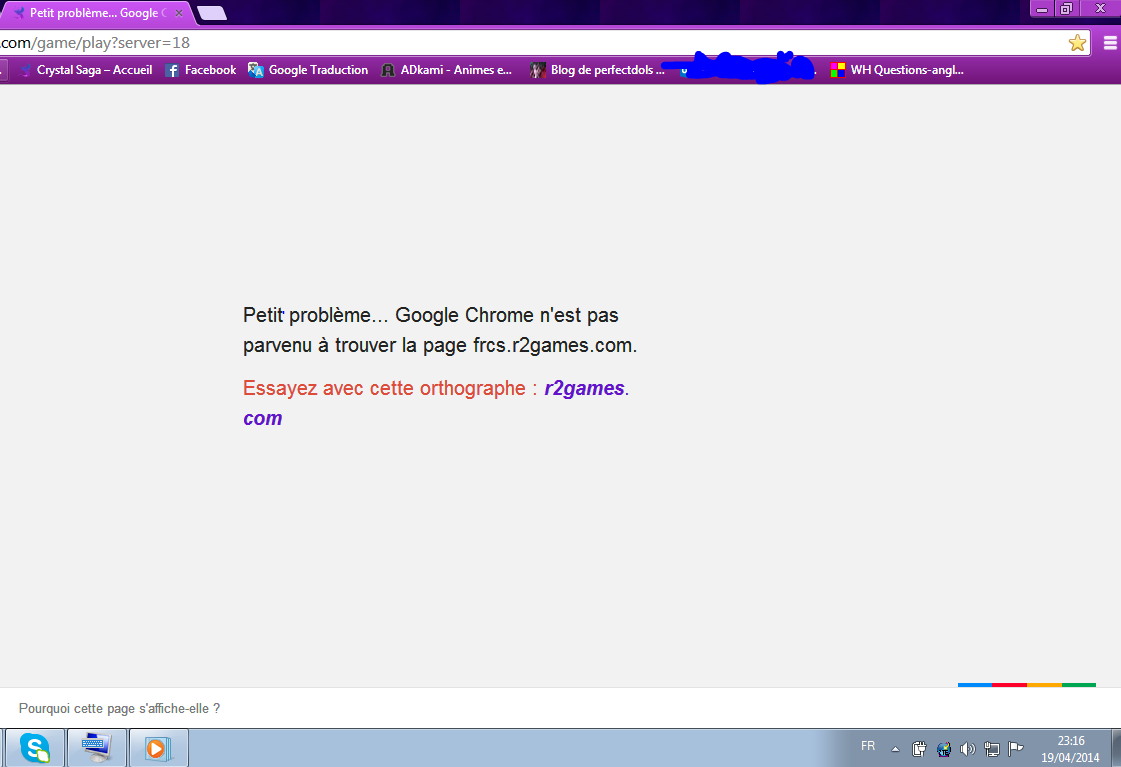Open a new tab with the new-tab button
This screenshot has height=767, width=1121.
(211, 13)
